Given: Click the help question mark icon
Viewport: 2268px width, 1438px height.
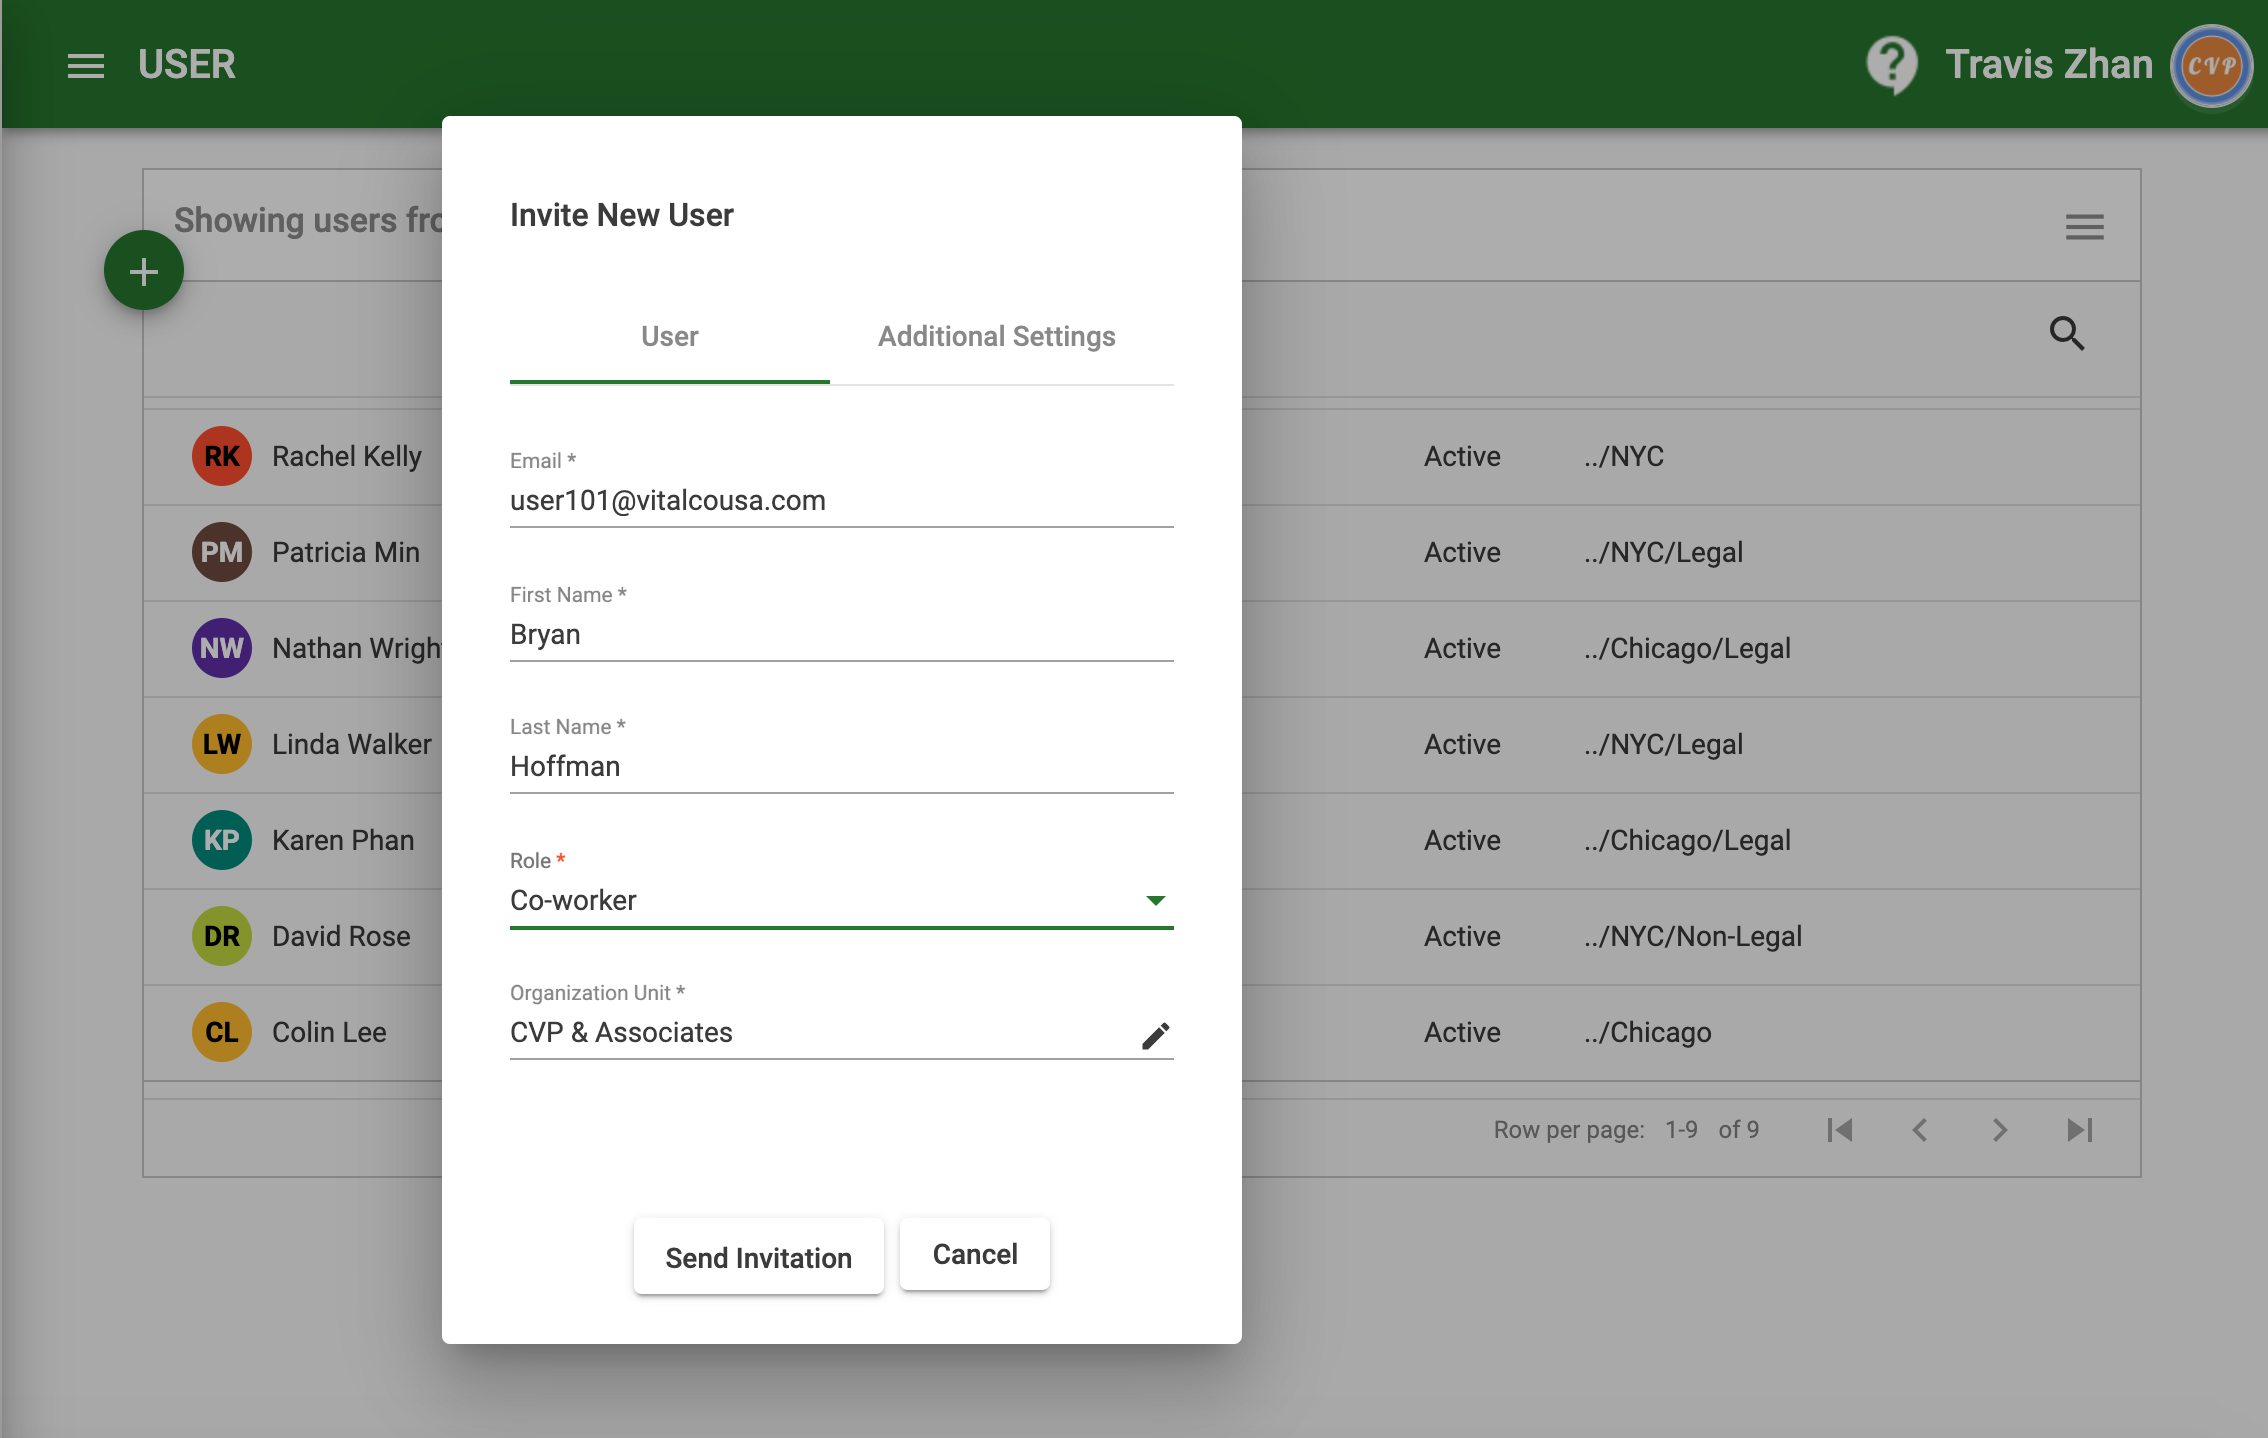Looking at the screenshot, I should (x=1891, y=65).
